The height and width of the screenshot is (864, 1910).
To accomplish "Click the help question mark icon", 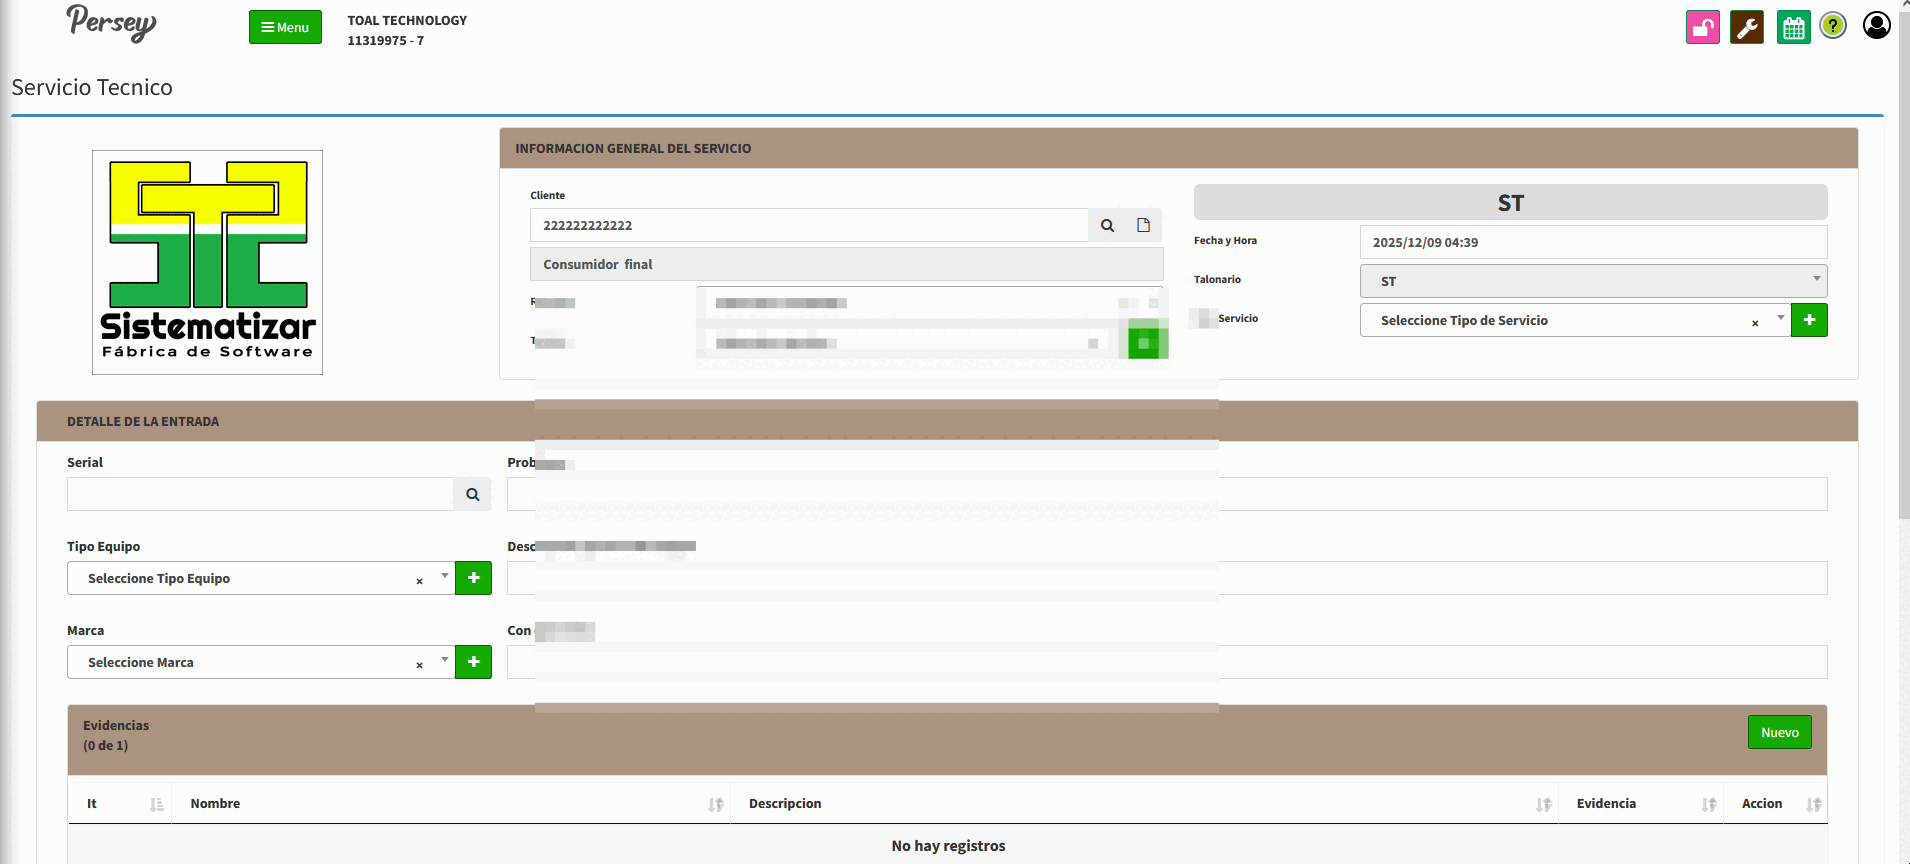I will tap(1833, 26).
